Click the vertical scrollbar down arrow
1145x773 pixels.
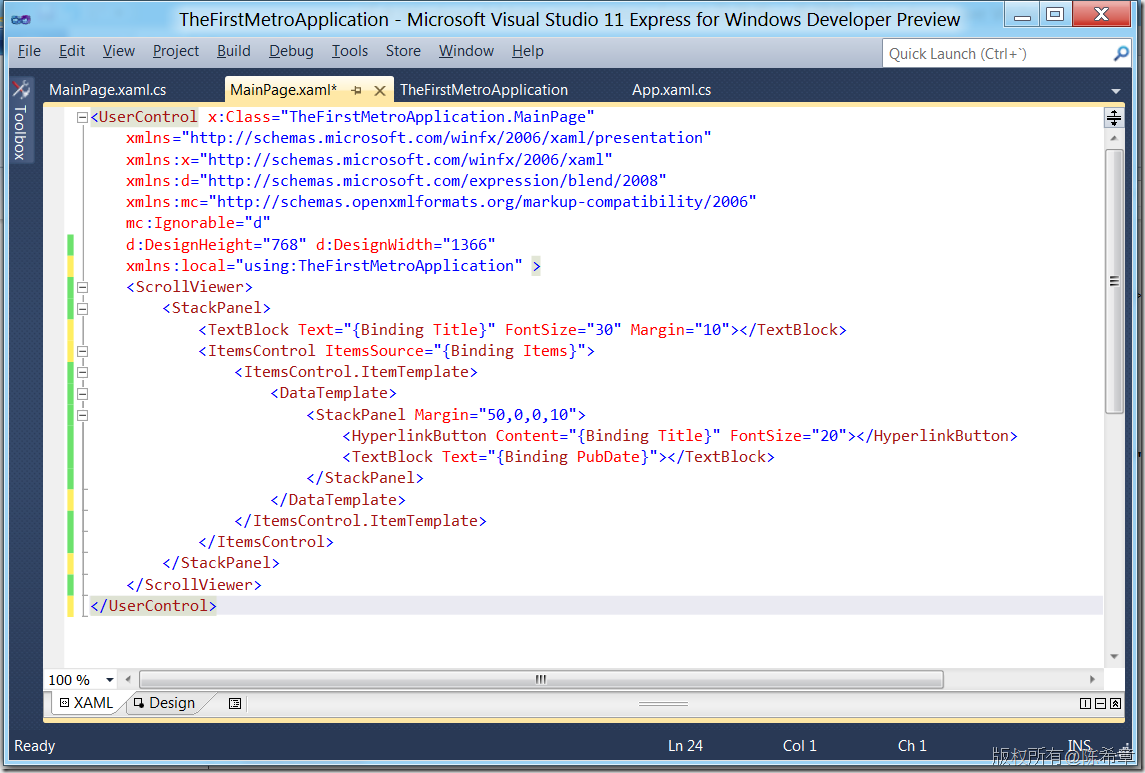[1114, 656]
